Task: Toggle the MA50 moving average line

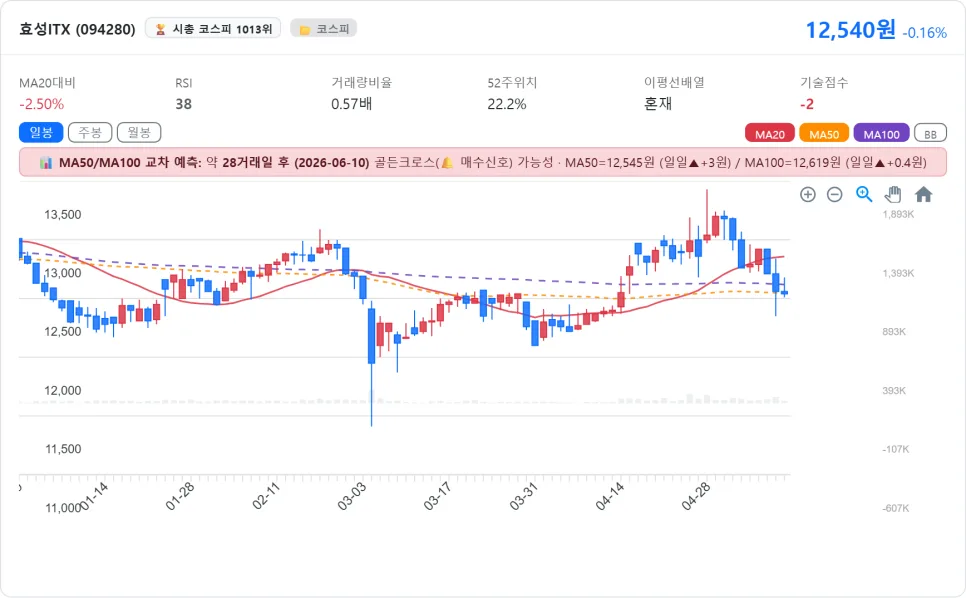Action: pyautogui.click(x=824, y=134)
